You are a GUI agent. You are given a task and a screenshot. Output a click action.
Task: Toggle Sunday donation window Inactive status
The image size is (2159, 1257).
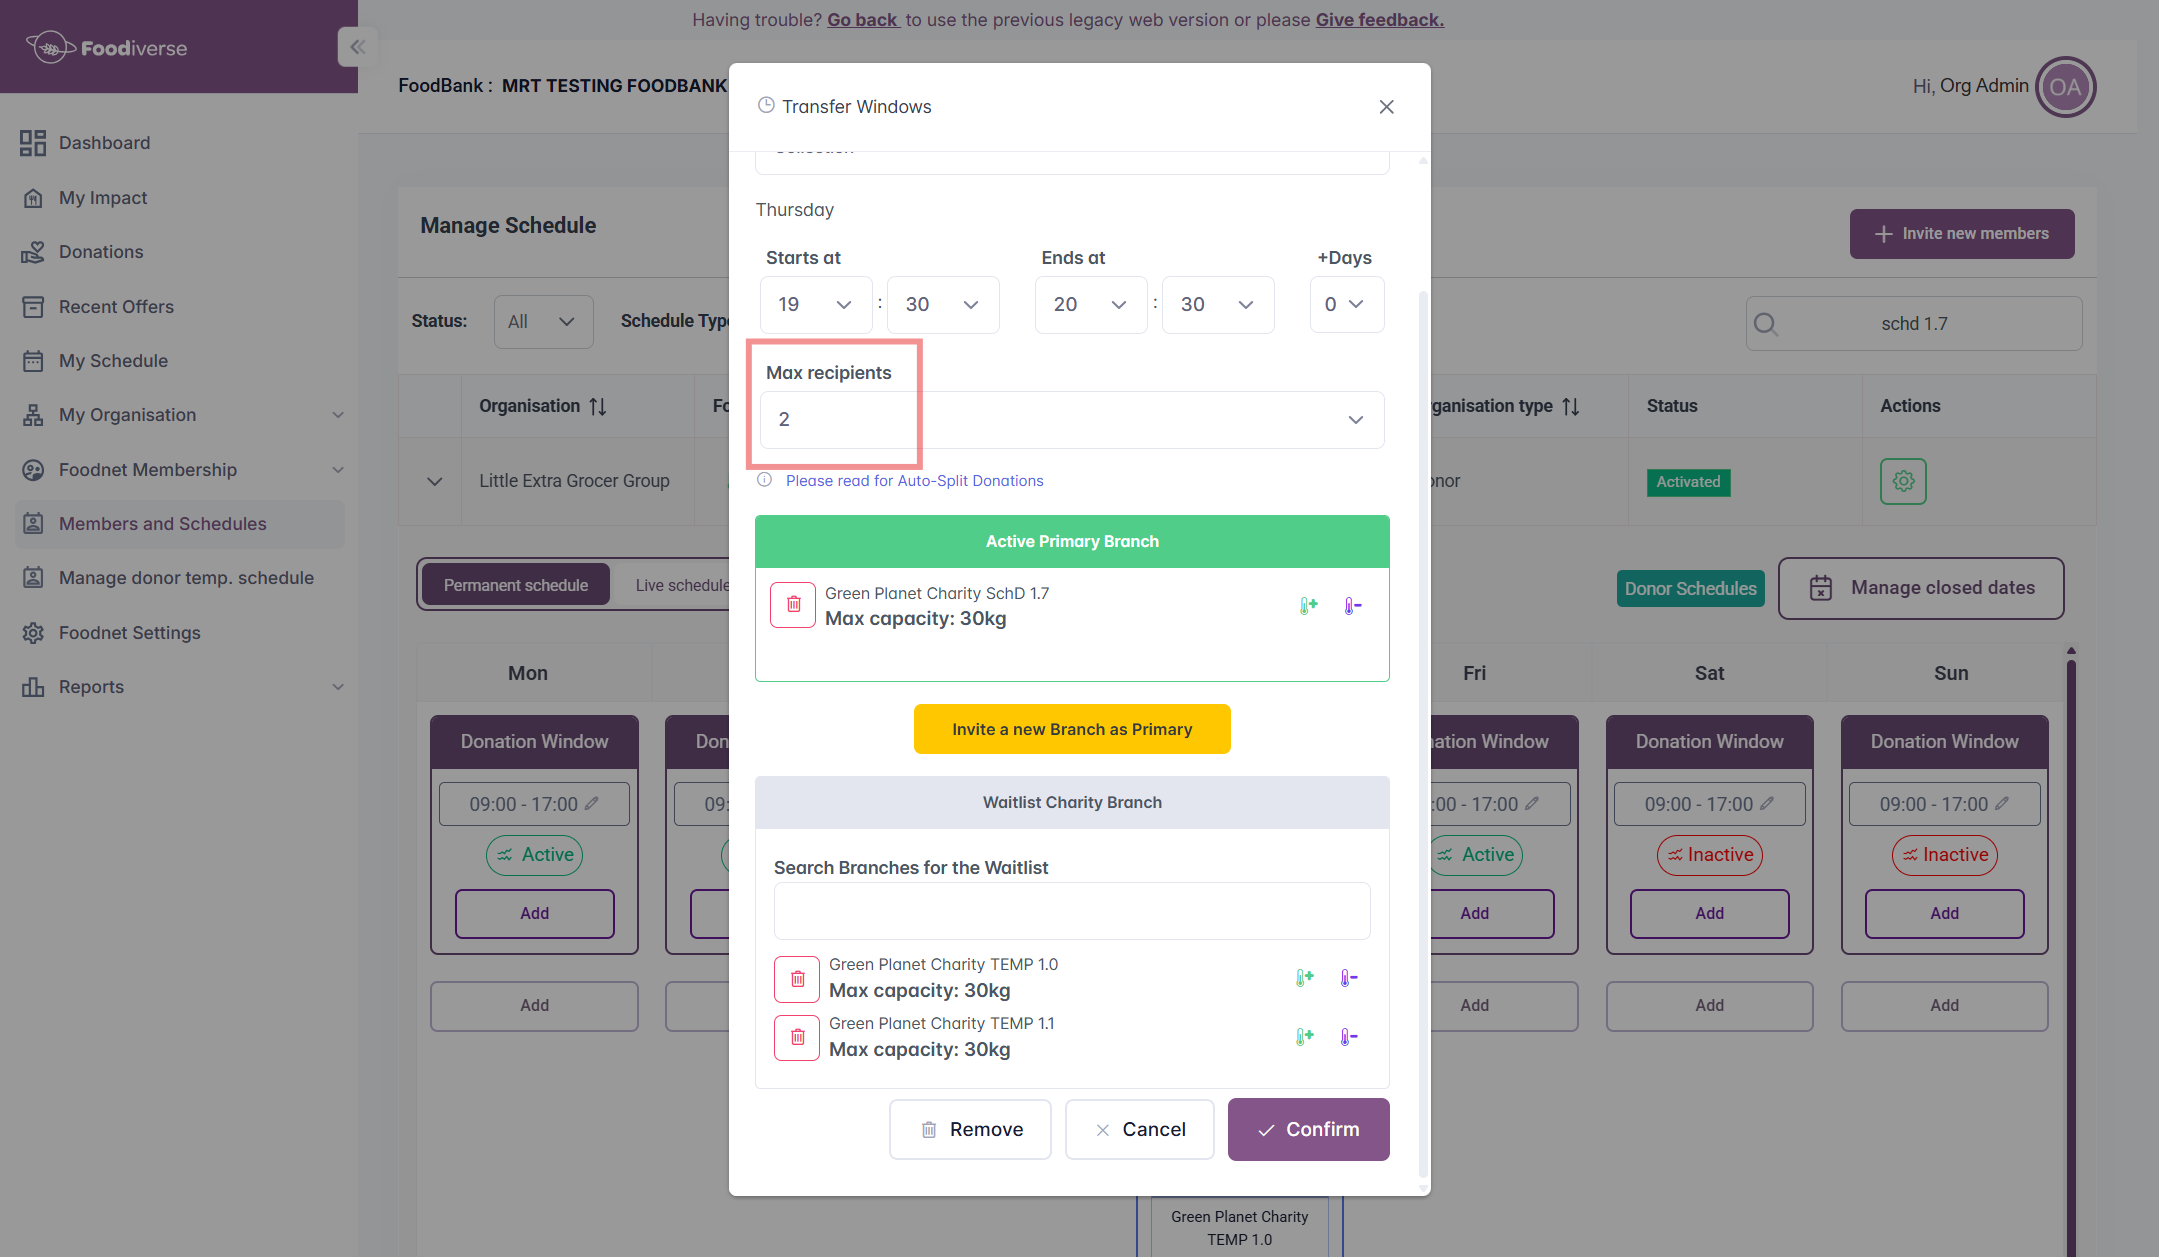point(1944,855)
